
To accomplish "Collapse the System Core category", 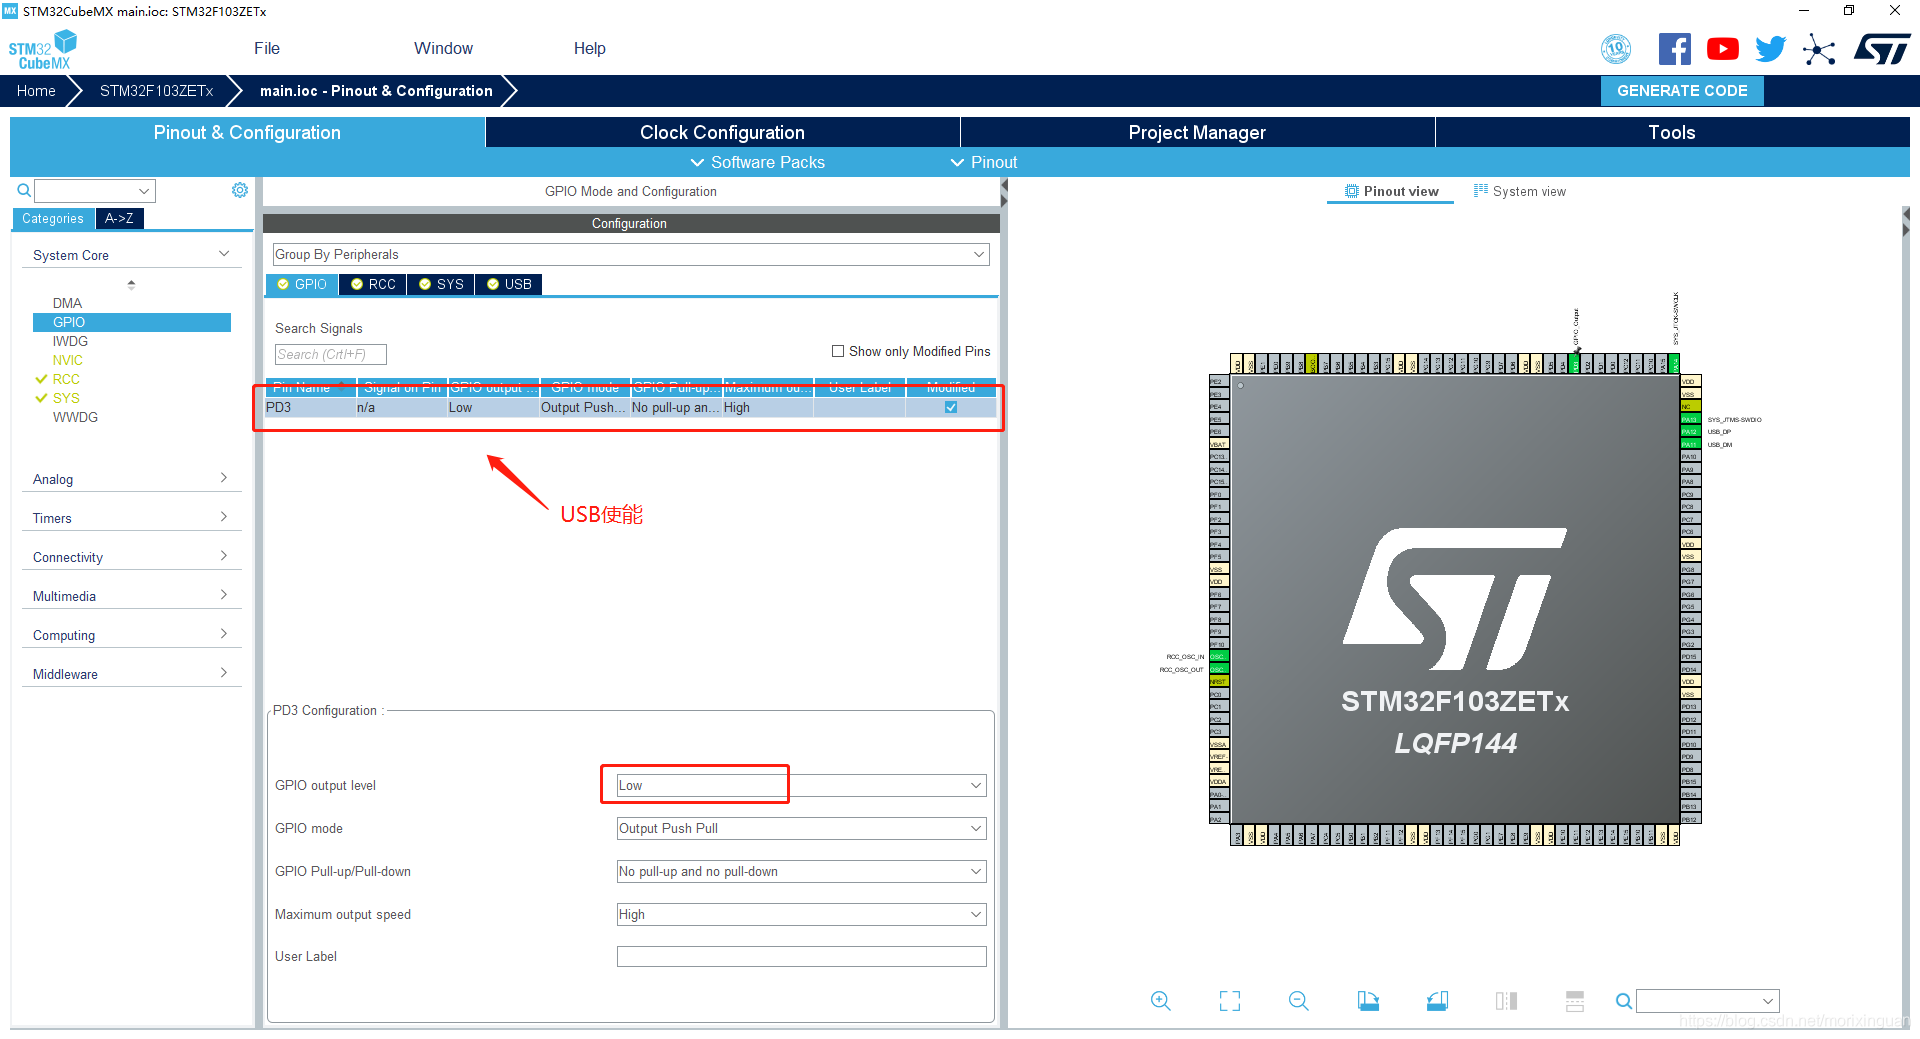I will click(x=222, y=254).
